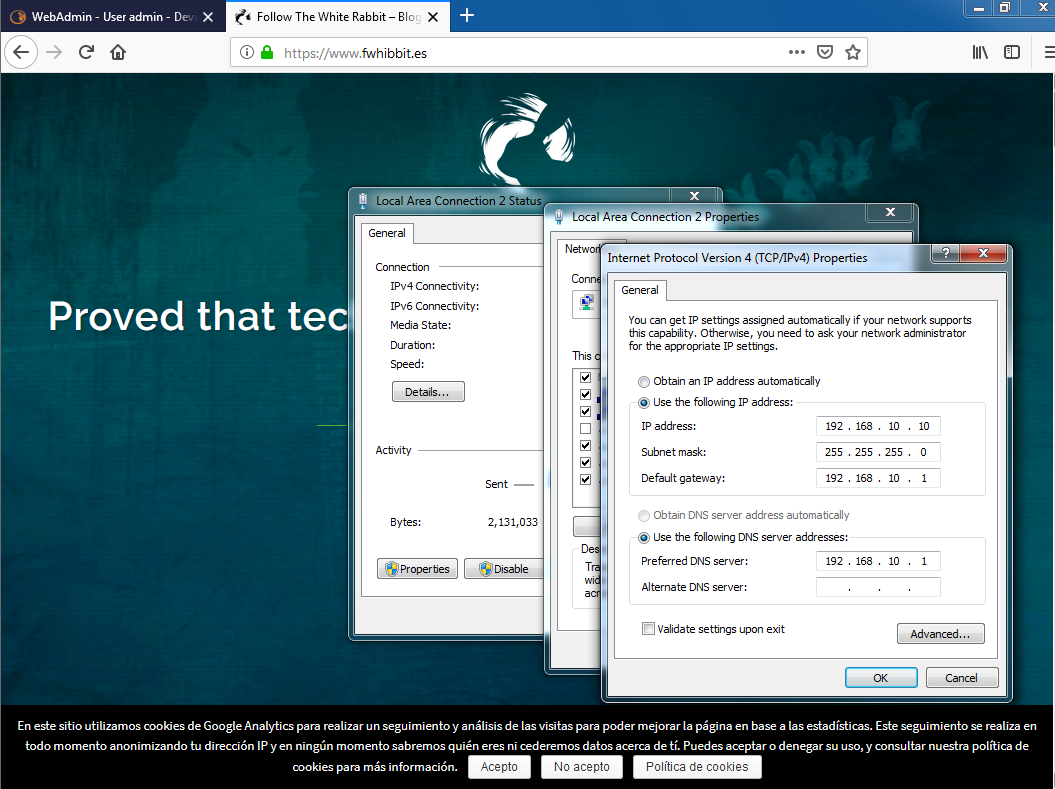View site security padlock information

pyautogui.click(x=267, y=53)
